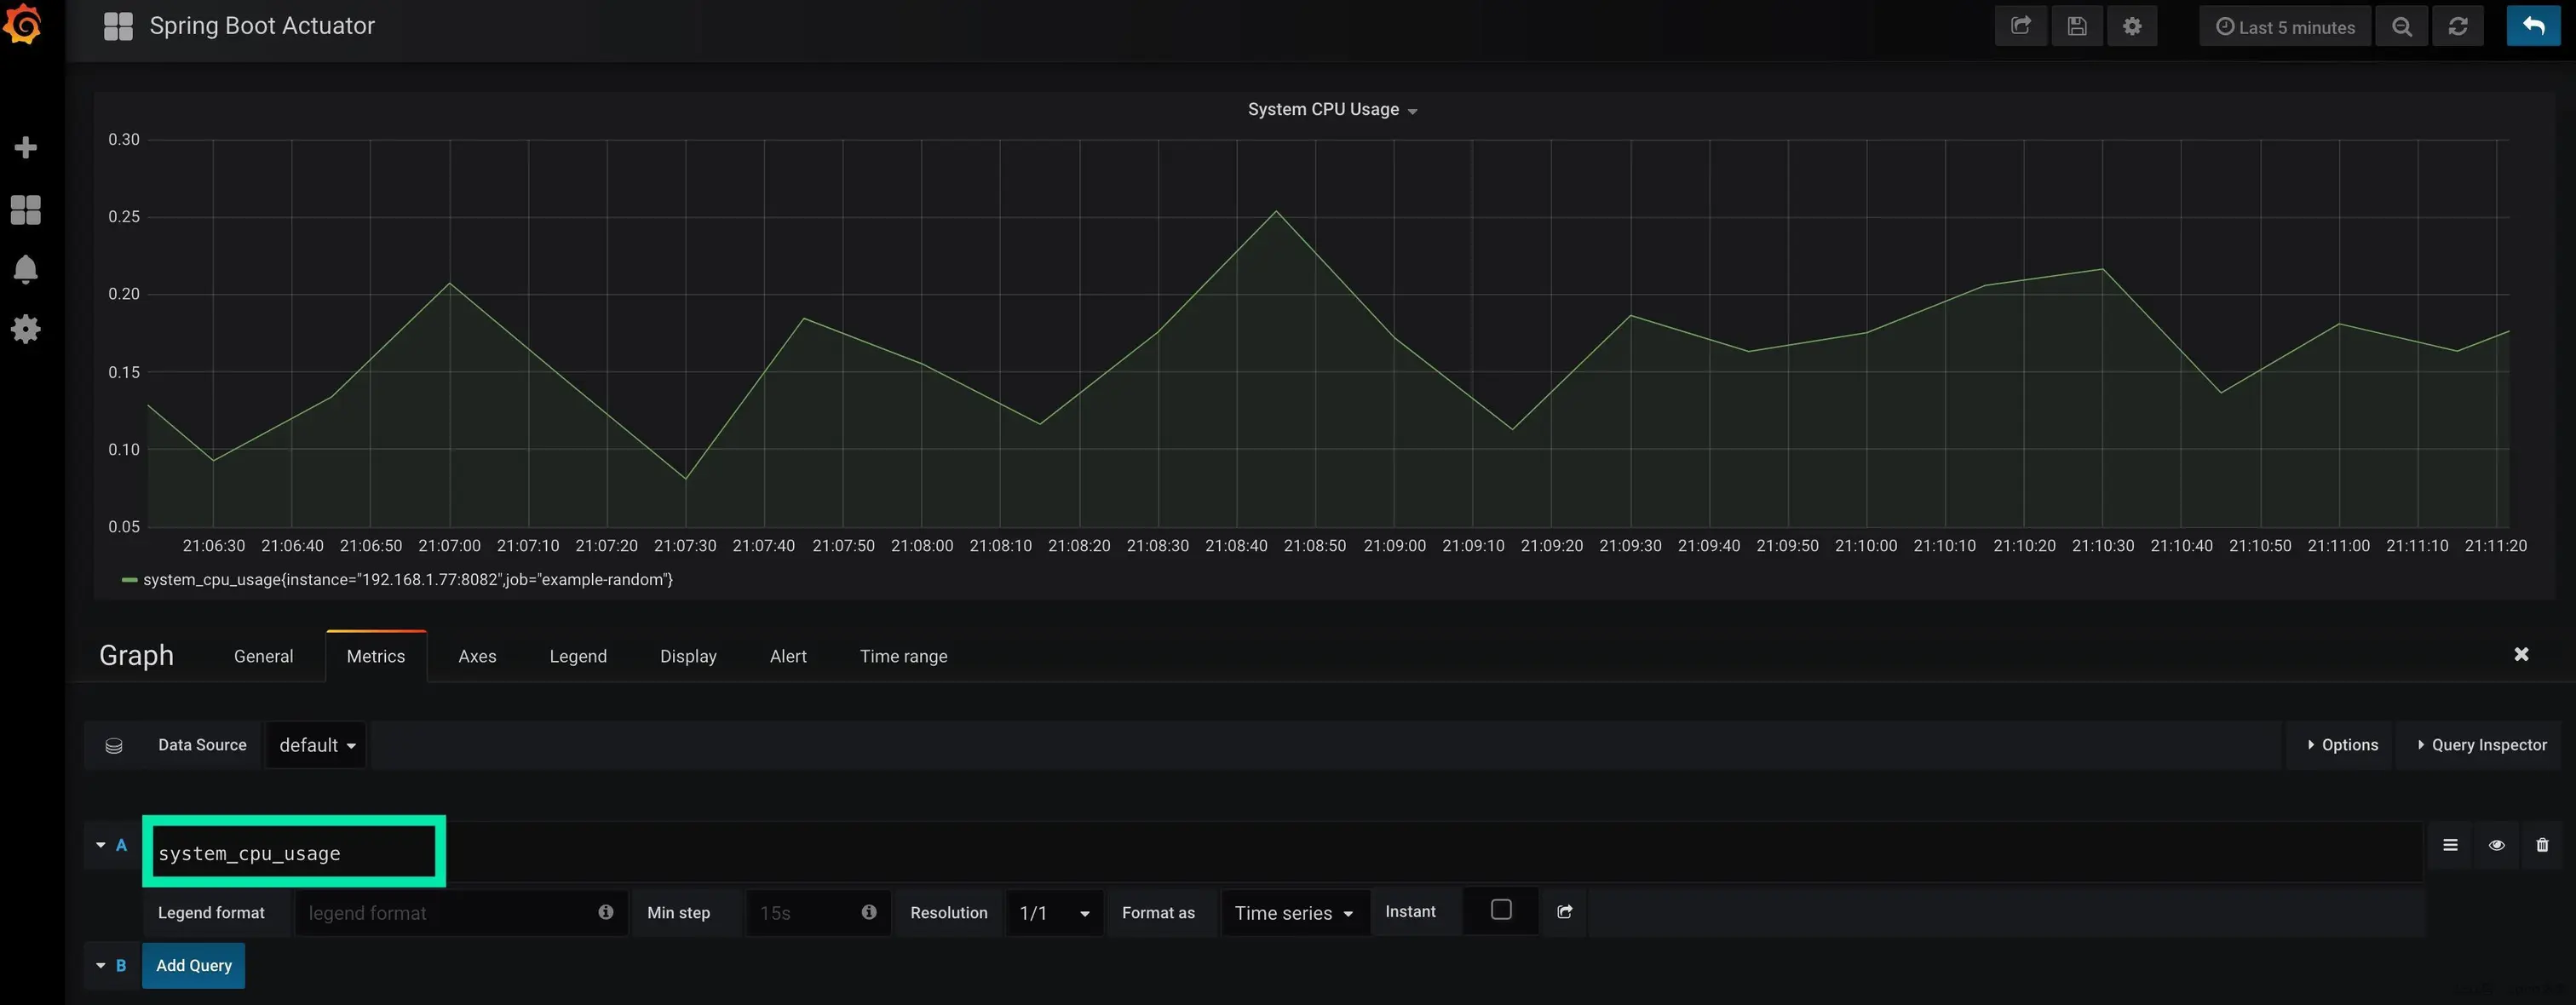The height and width of the screenshot is (1005, 2576).
Task: Open dashboard settings gear in top bar
Action: coord(2132,26)
